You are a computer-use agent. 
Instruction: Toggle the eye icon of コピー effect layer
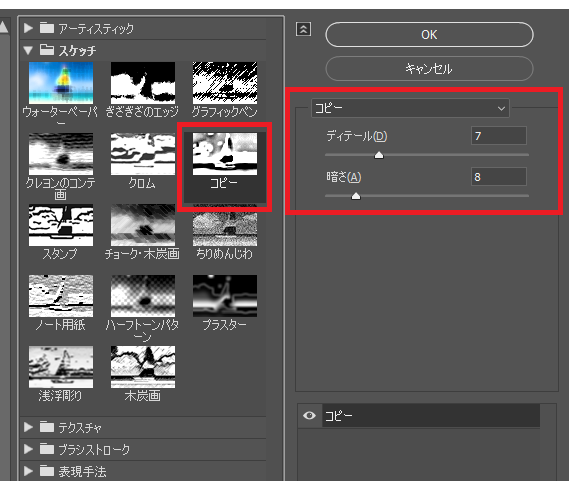(309, 415)
